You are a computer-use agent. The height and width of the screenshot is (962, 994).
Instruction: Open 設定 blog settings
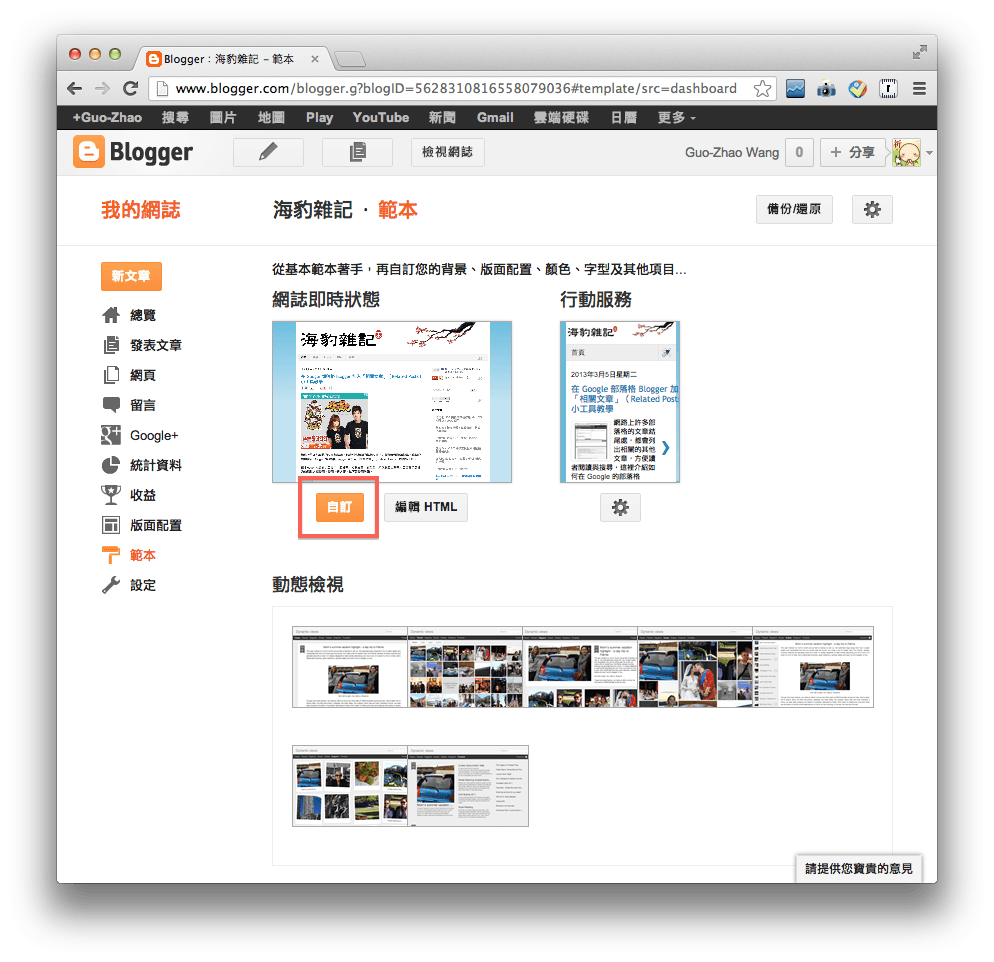(141, 584)
